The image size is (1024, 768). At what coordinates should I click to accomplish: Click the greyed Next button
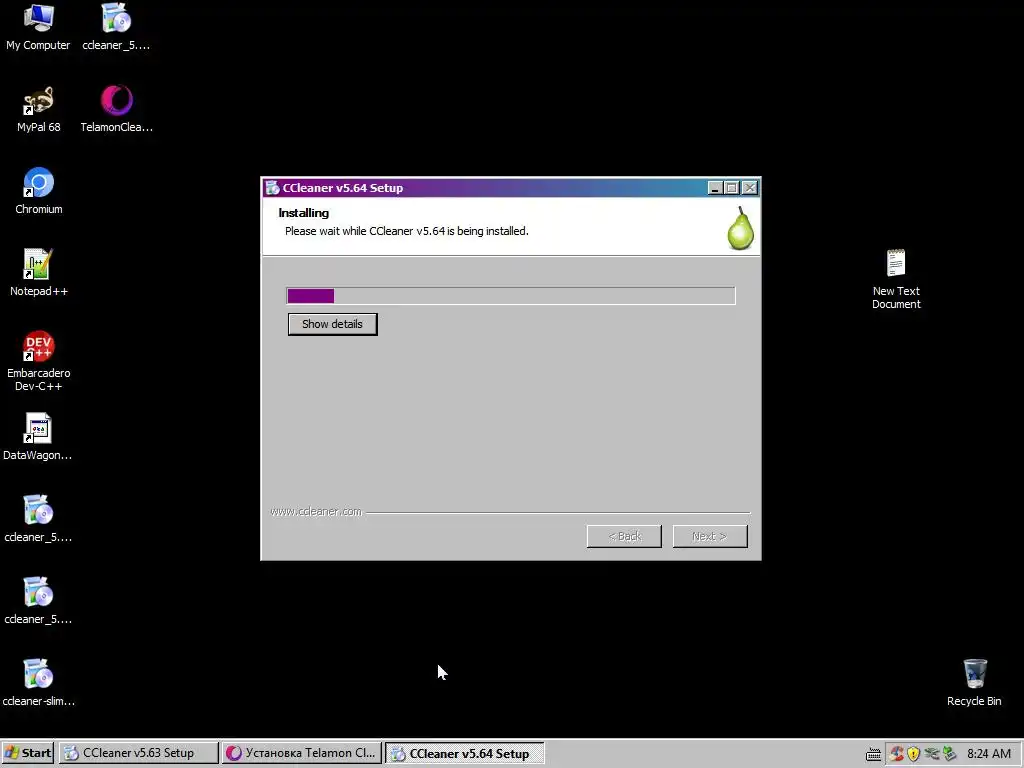coord(710,536)
